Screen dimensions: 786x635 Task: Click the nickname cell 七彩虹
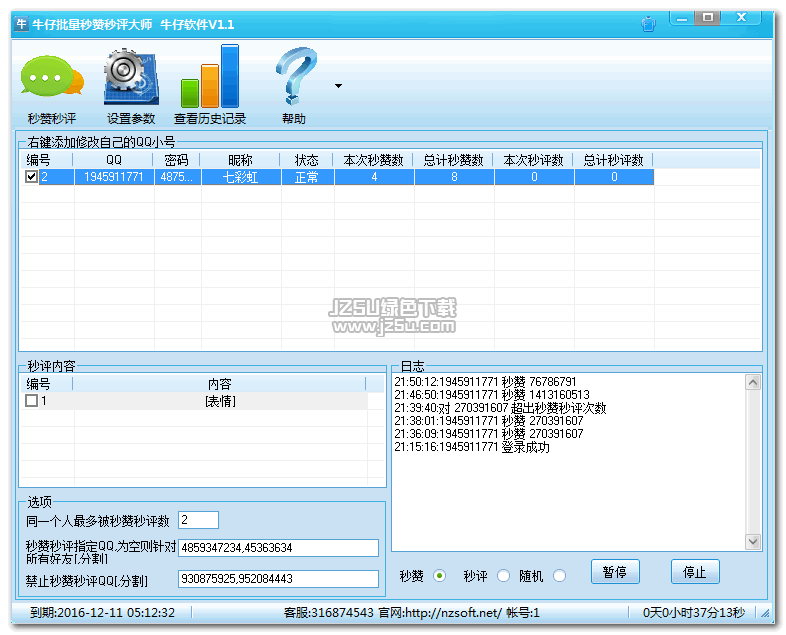pos(241,177)
